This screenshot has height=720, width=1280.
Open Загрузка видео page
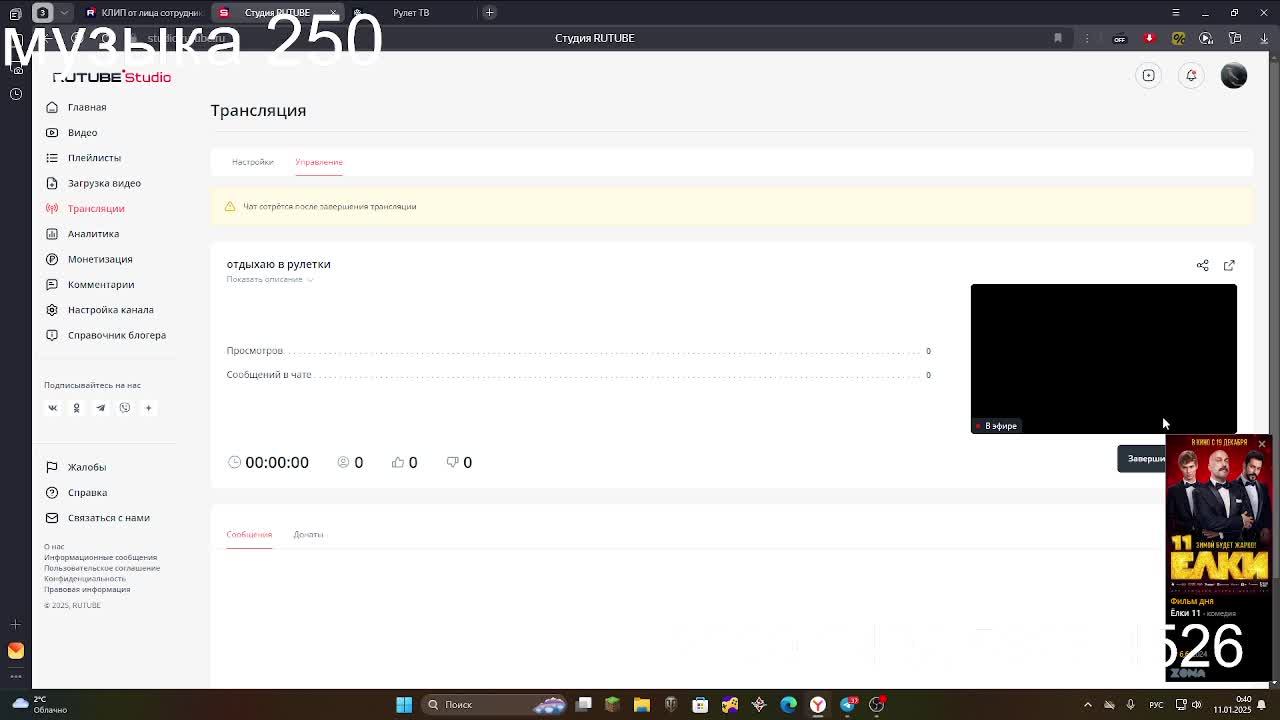[93, 183]
